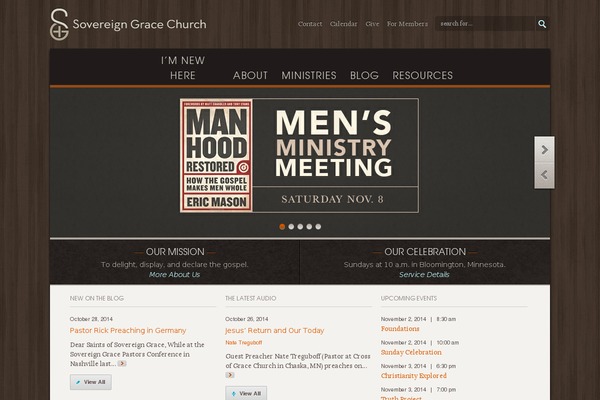
Task: Open the MINISTRIES menu
Action: pos(309,75)
